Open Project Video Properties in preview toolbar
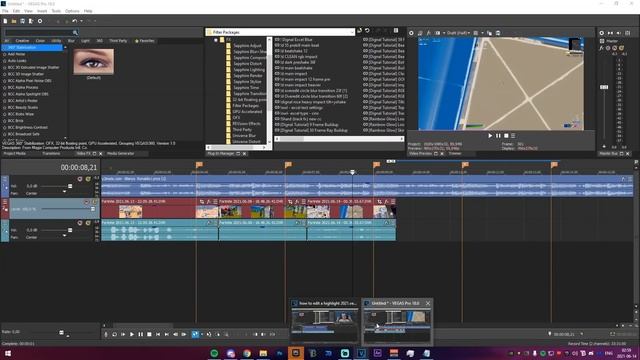The width and height of the screenshot is (640, 360). tap(411, 33)
